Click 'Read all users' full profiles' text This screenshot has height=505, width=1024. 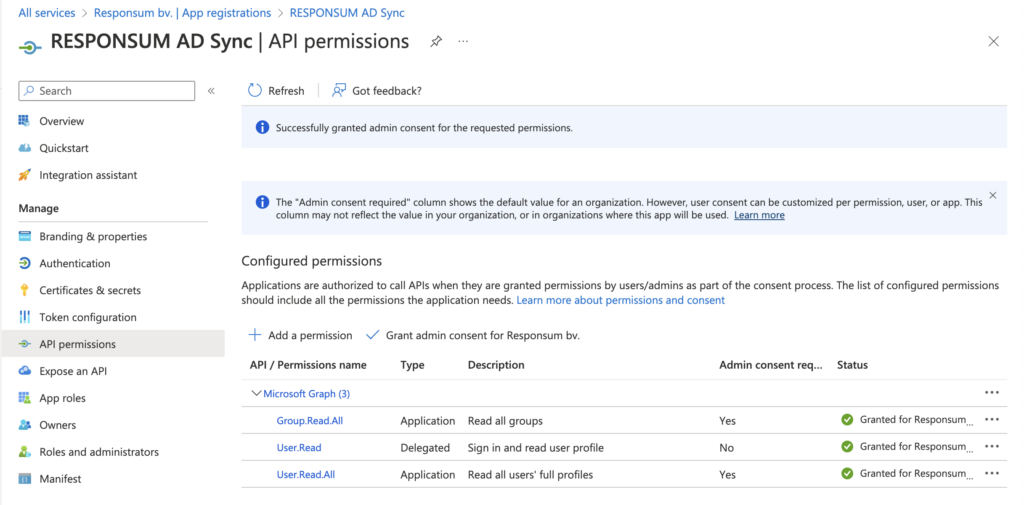click(x=530, y=475)
